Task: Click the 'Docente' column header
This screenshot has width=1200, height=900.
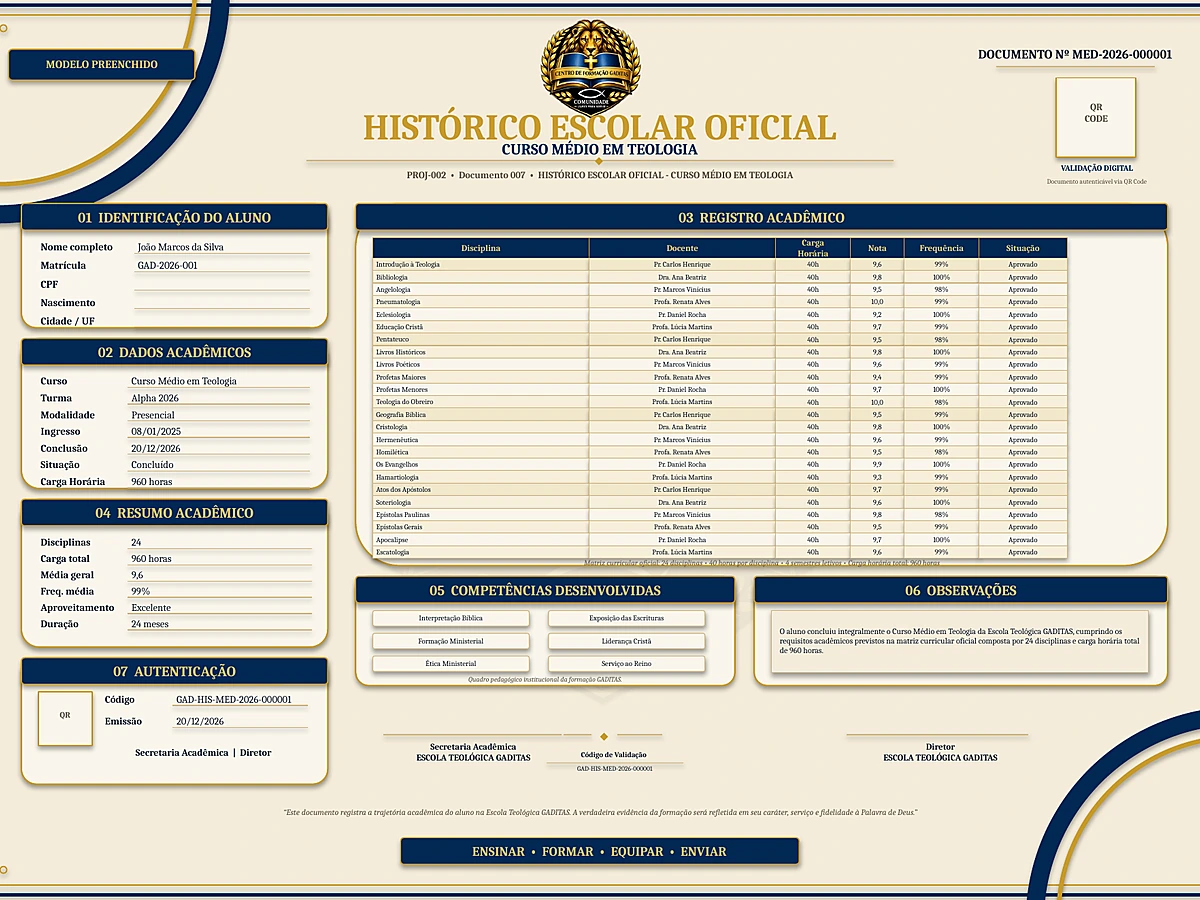Action: click(682, 248)
